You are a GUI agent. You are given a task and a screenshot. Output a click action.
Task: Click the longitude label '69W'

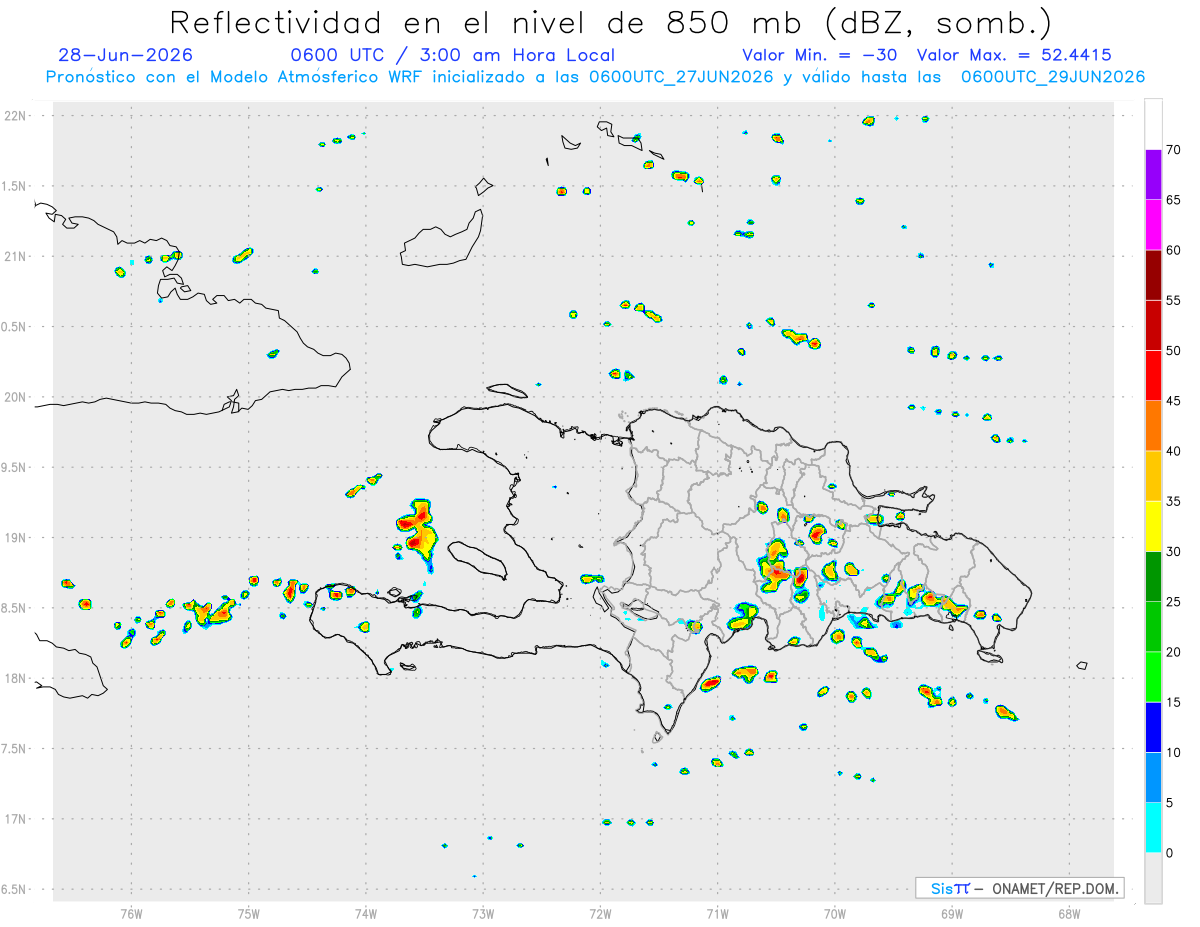point(952,913)
